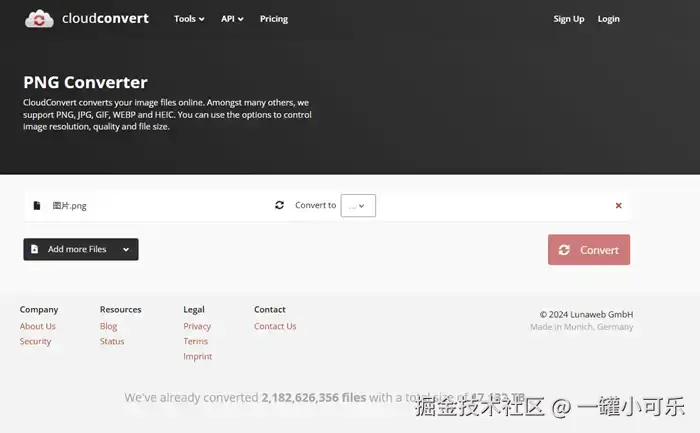This screenshot has height=433, width=700.
Task: Open the Security footer link
Action: coord(35,341)
